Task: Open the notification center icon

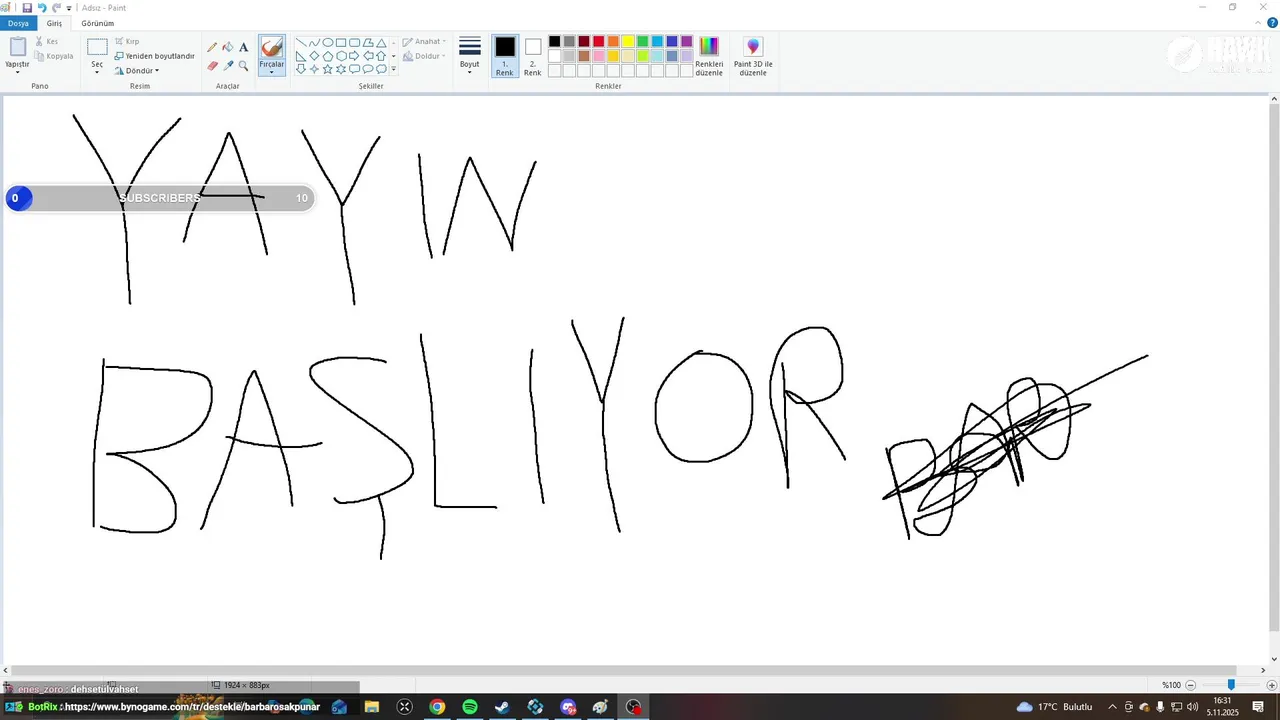Action: (1258, 707)
